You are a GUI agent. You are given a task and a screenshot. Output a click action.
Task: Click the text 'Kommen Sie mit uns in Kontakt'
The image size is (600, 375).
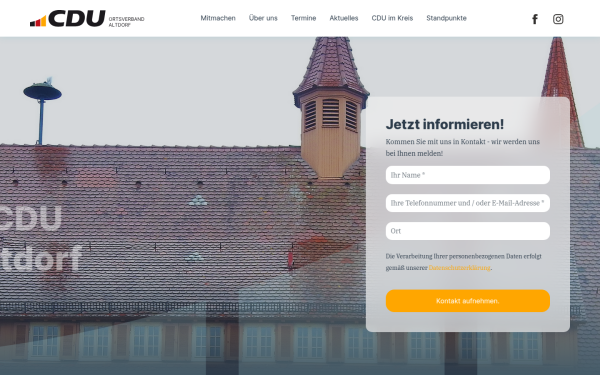coord(435,142)
